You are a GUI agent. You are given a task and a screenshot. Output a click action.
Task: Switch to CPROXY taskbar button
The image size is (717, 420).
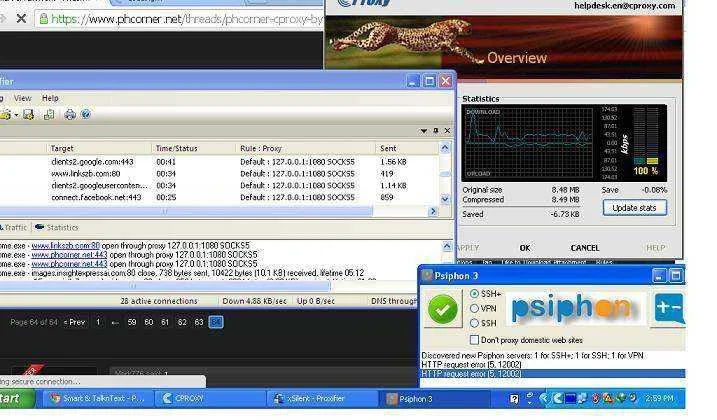[x=210, y=398]
